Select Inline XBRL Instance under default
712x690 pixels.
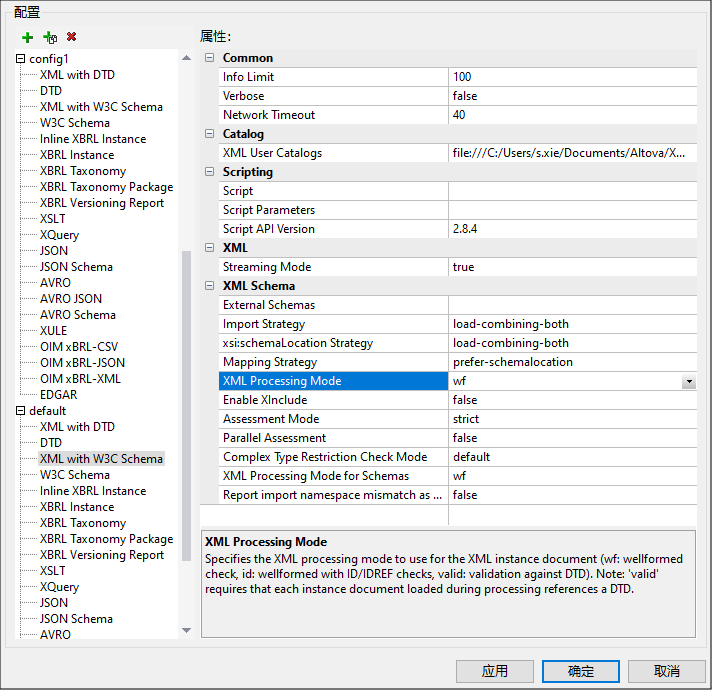click(x=93, y=491)
